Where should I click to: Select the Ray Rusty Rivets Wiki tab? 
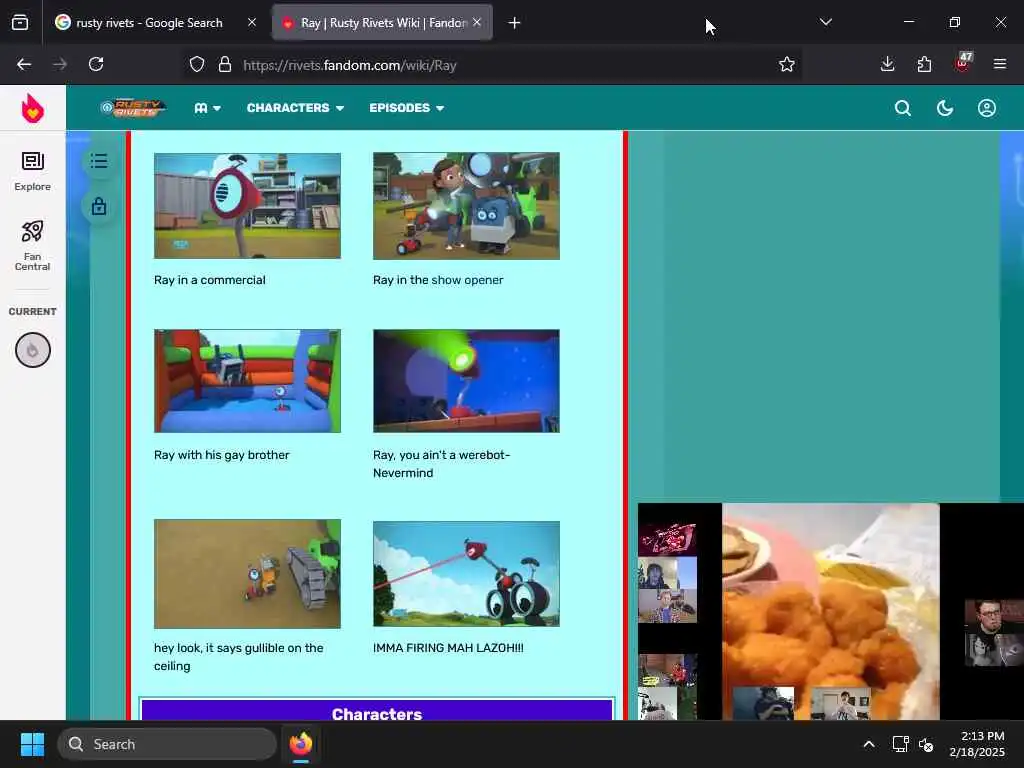point(382,23)
